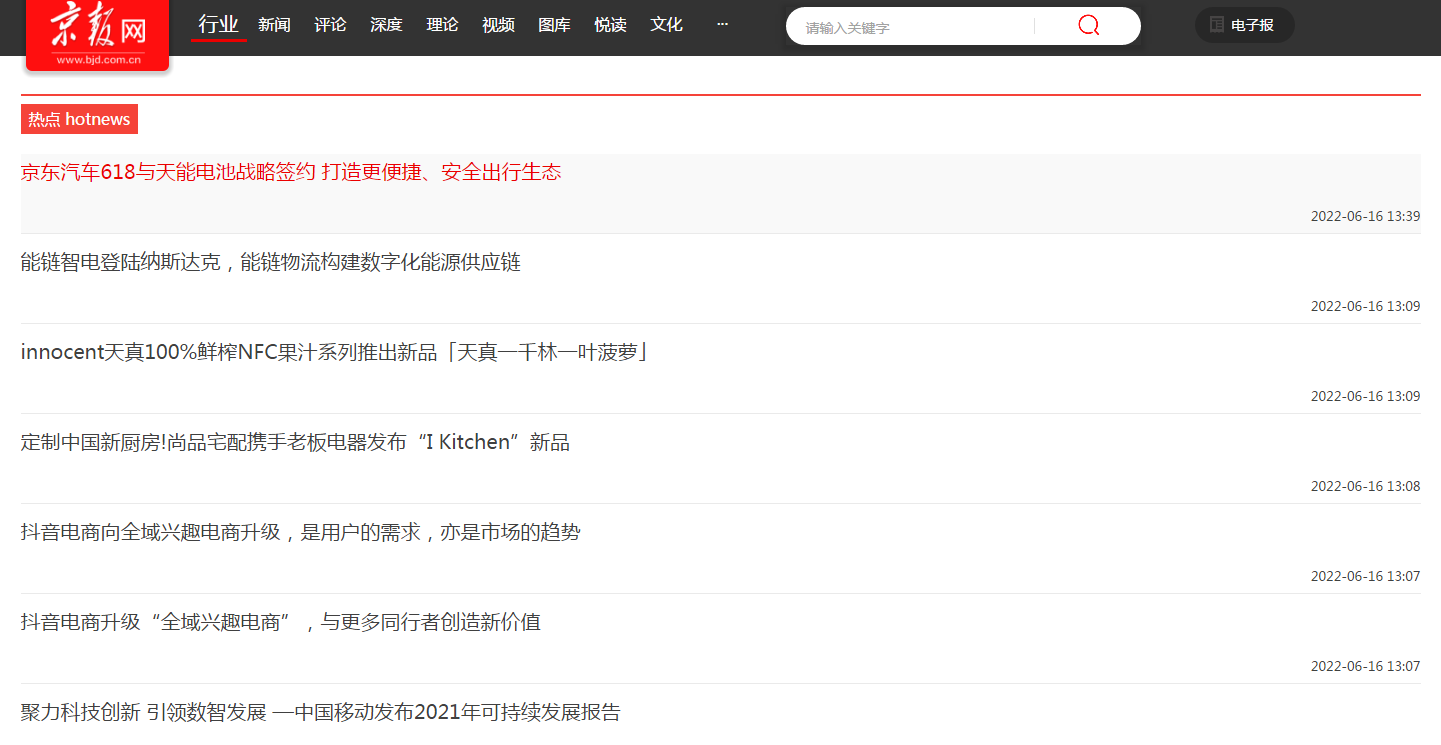Go to the 新闻 section

[274, 25]
